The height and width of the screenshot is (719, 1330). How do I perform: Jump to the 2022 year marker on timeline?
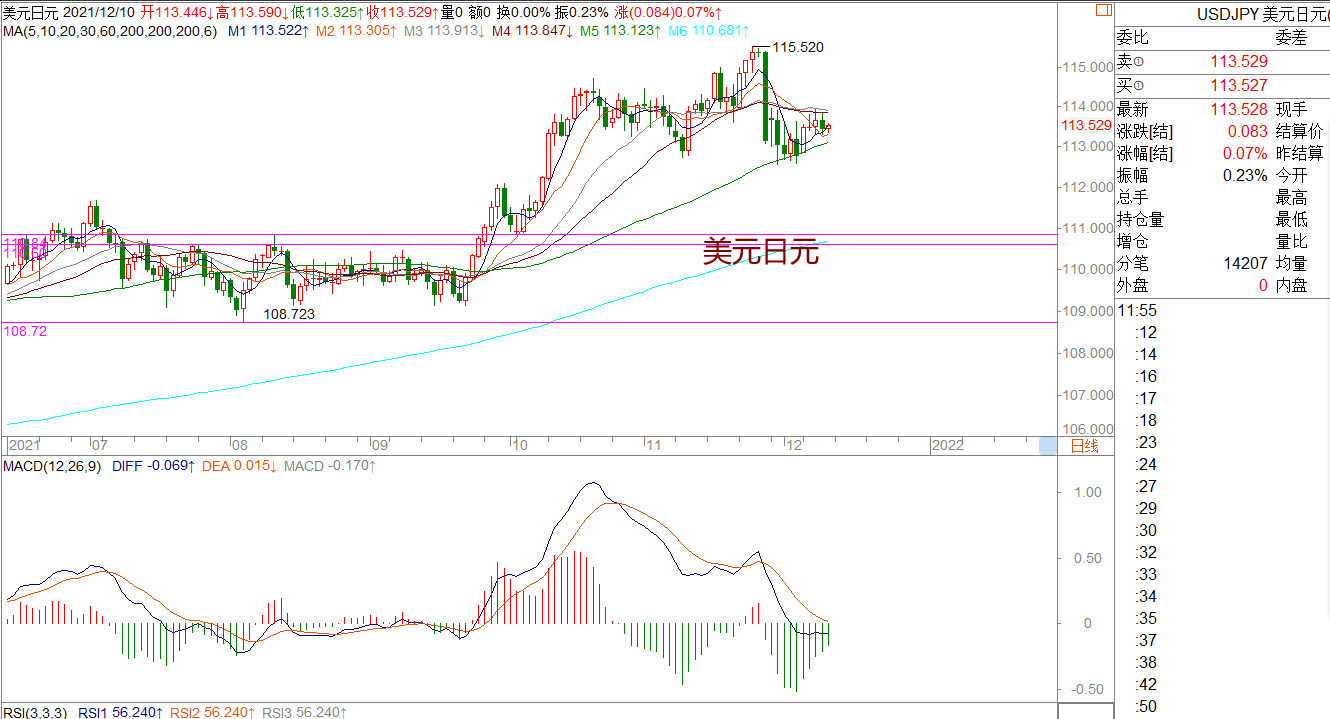(x=947, y=445)
